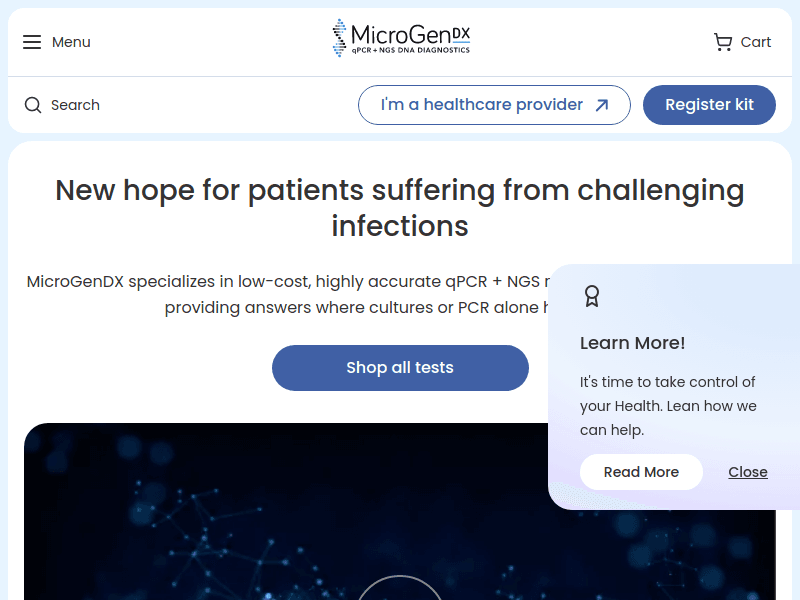This screenshot has height=600, width=800.
Task: Click Shop all tests
Action: coord(400,368)
